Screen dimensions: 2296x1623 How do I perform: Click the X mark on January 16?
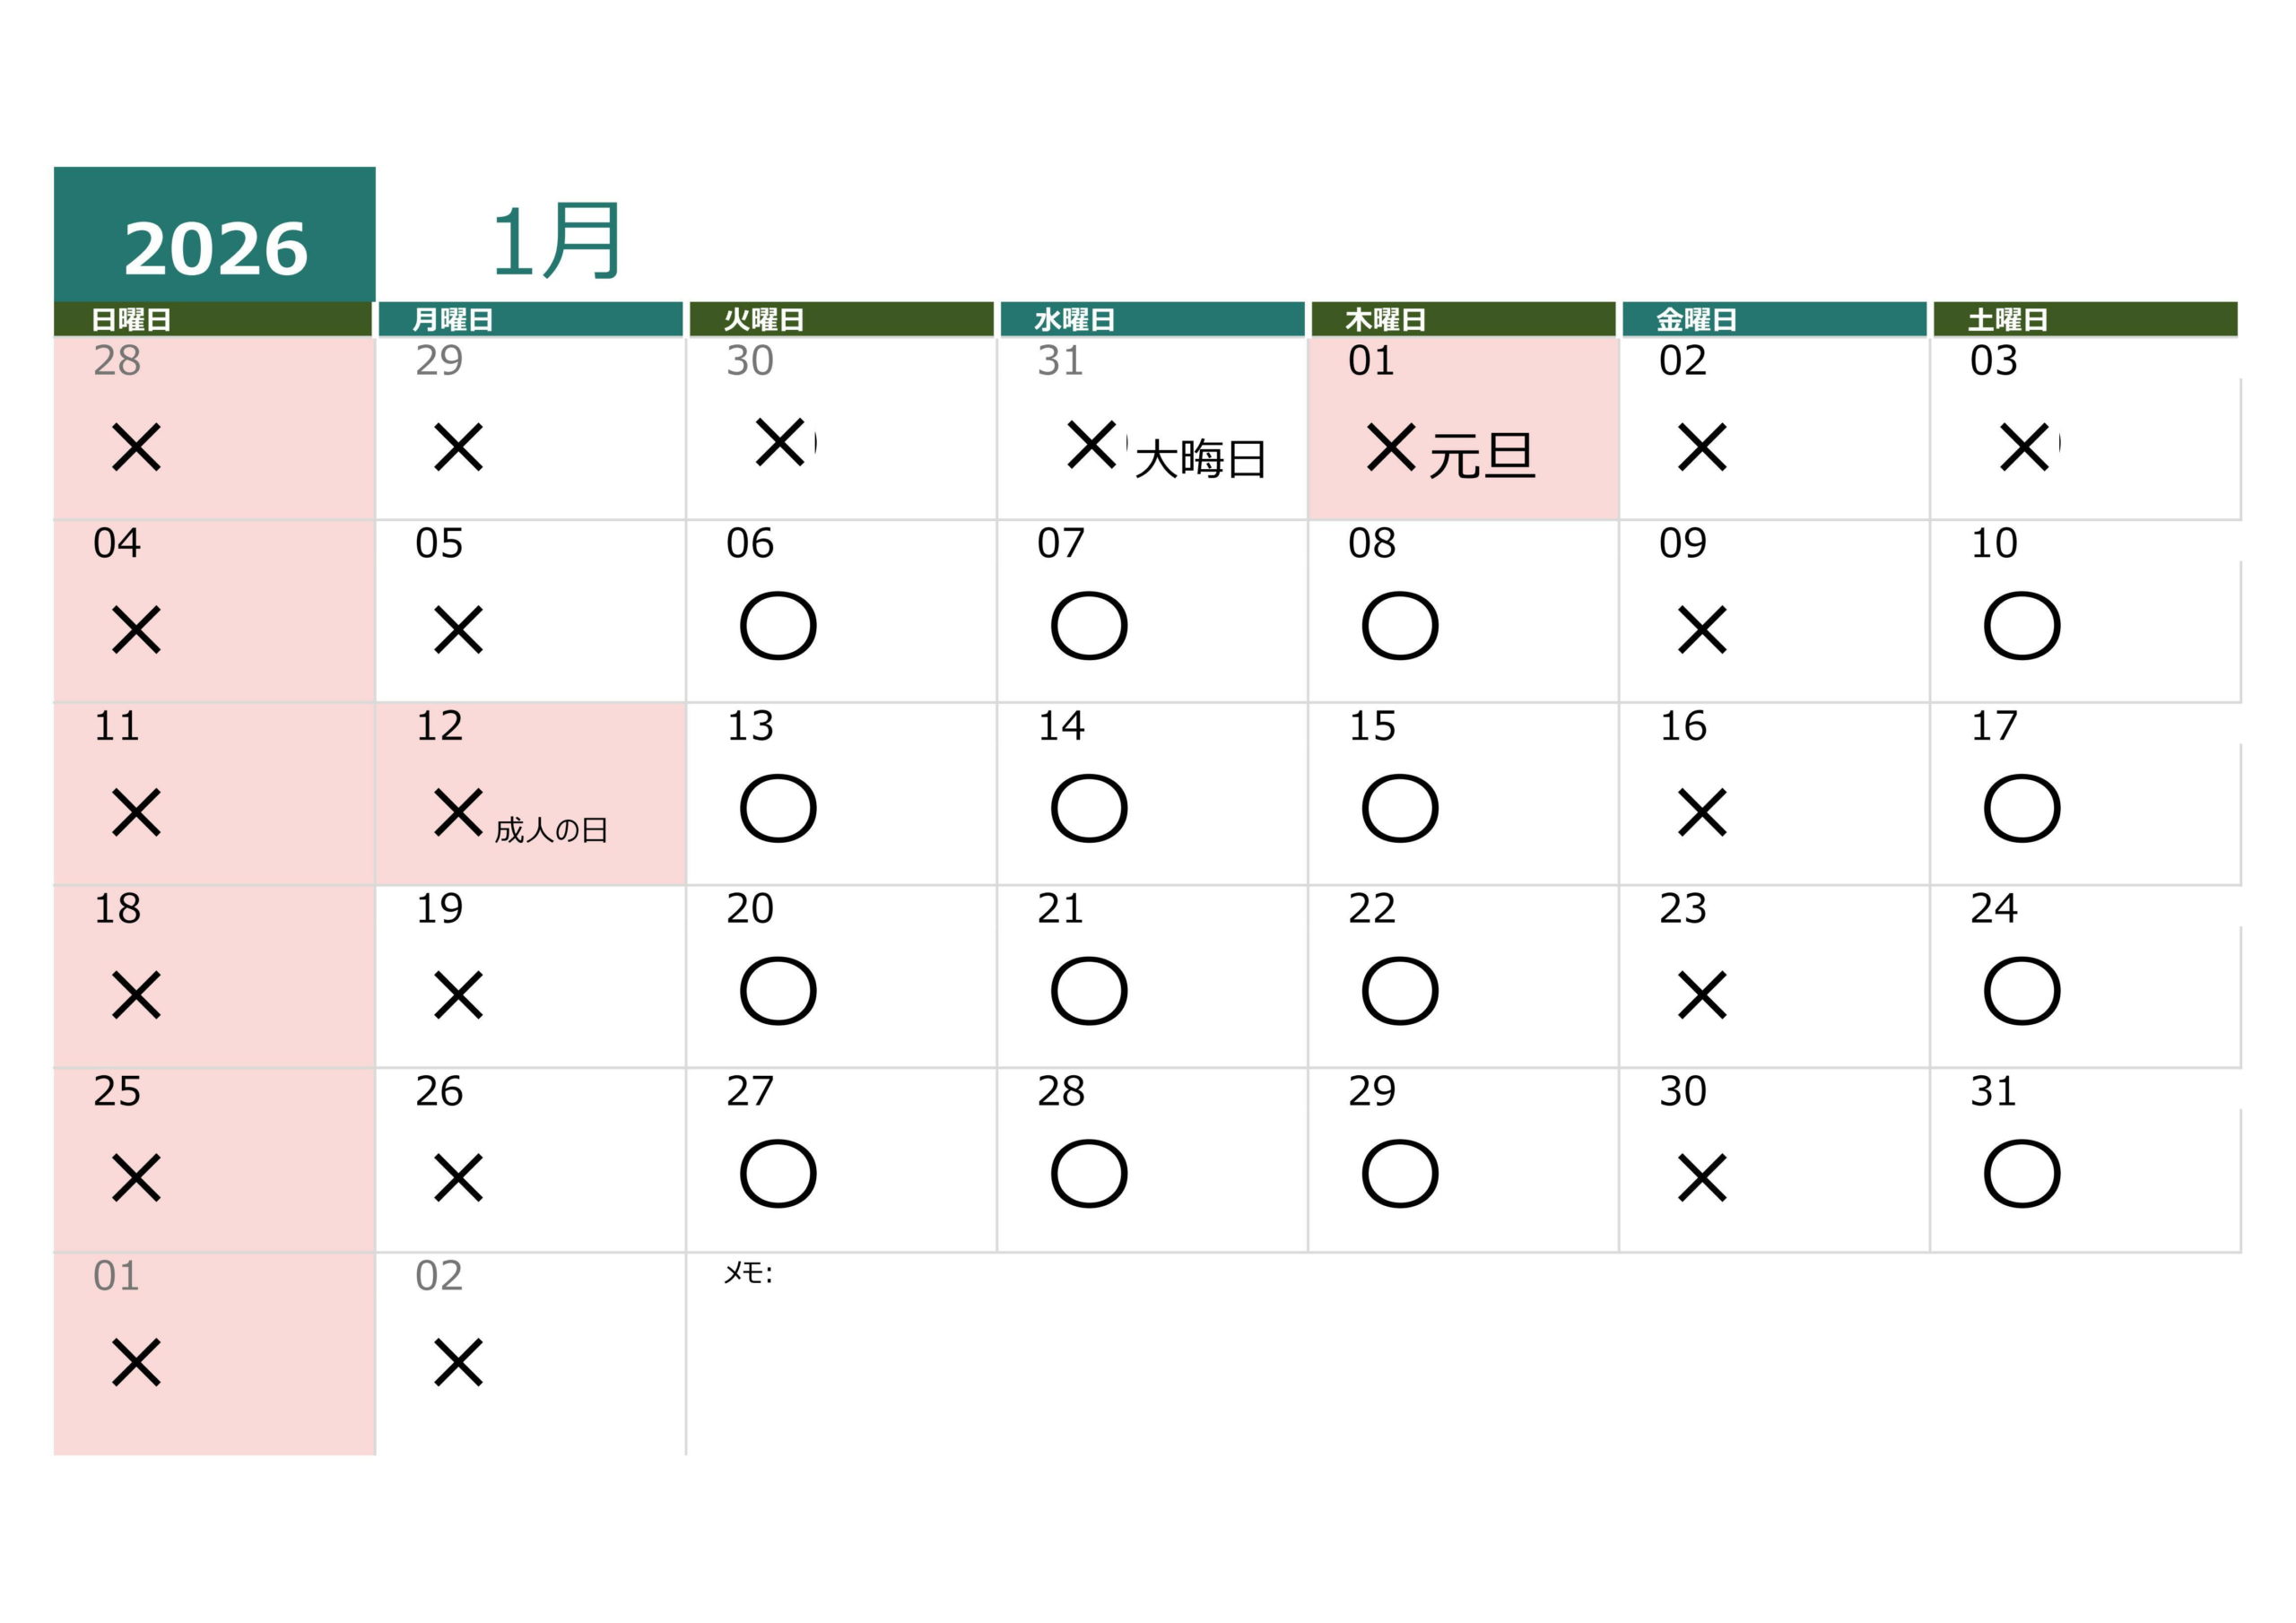click(x=1702, y=812)
